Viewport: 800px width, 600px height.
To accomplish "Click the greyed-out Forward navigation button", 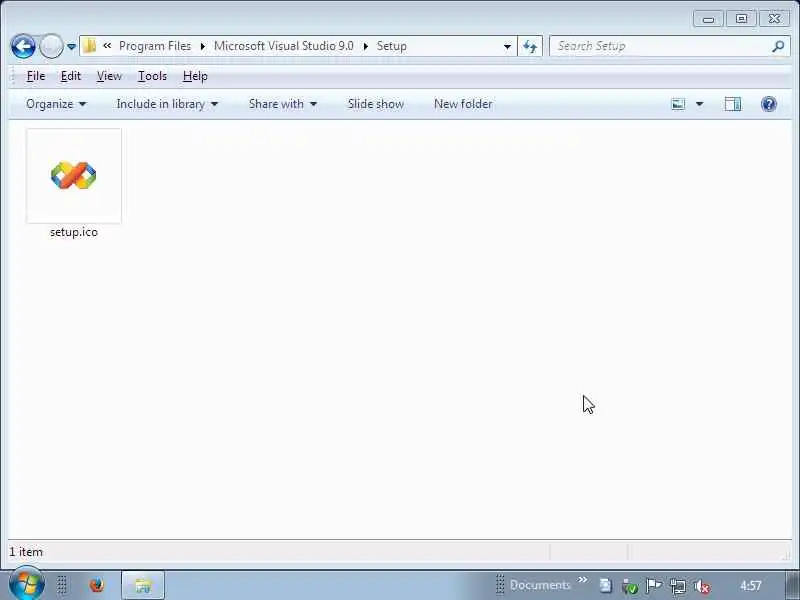I will click(x=51, y=46).
